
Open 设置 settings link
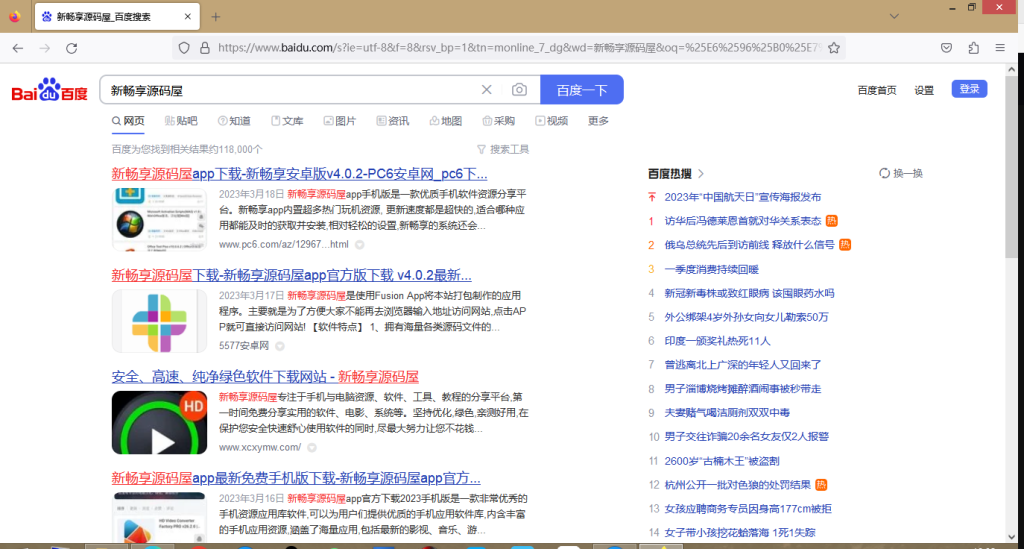pos(924,90)
